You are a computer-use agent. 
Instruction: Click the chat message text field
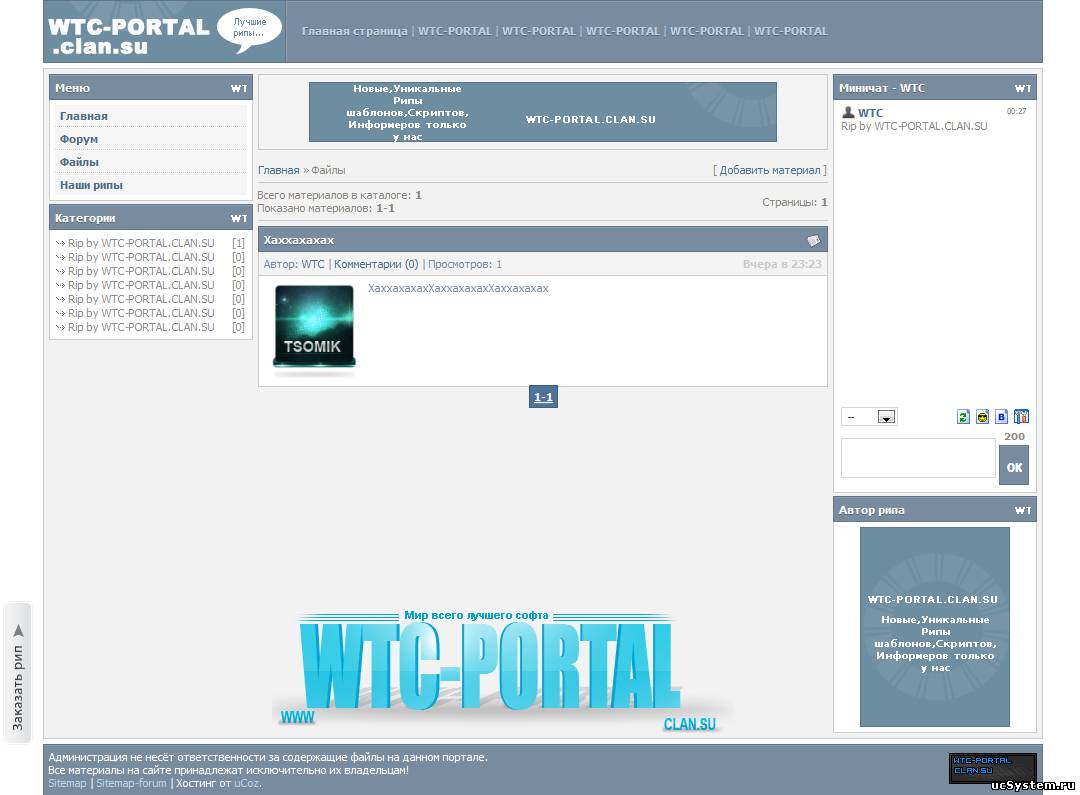coord(917,458)
